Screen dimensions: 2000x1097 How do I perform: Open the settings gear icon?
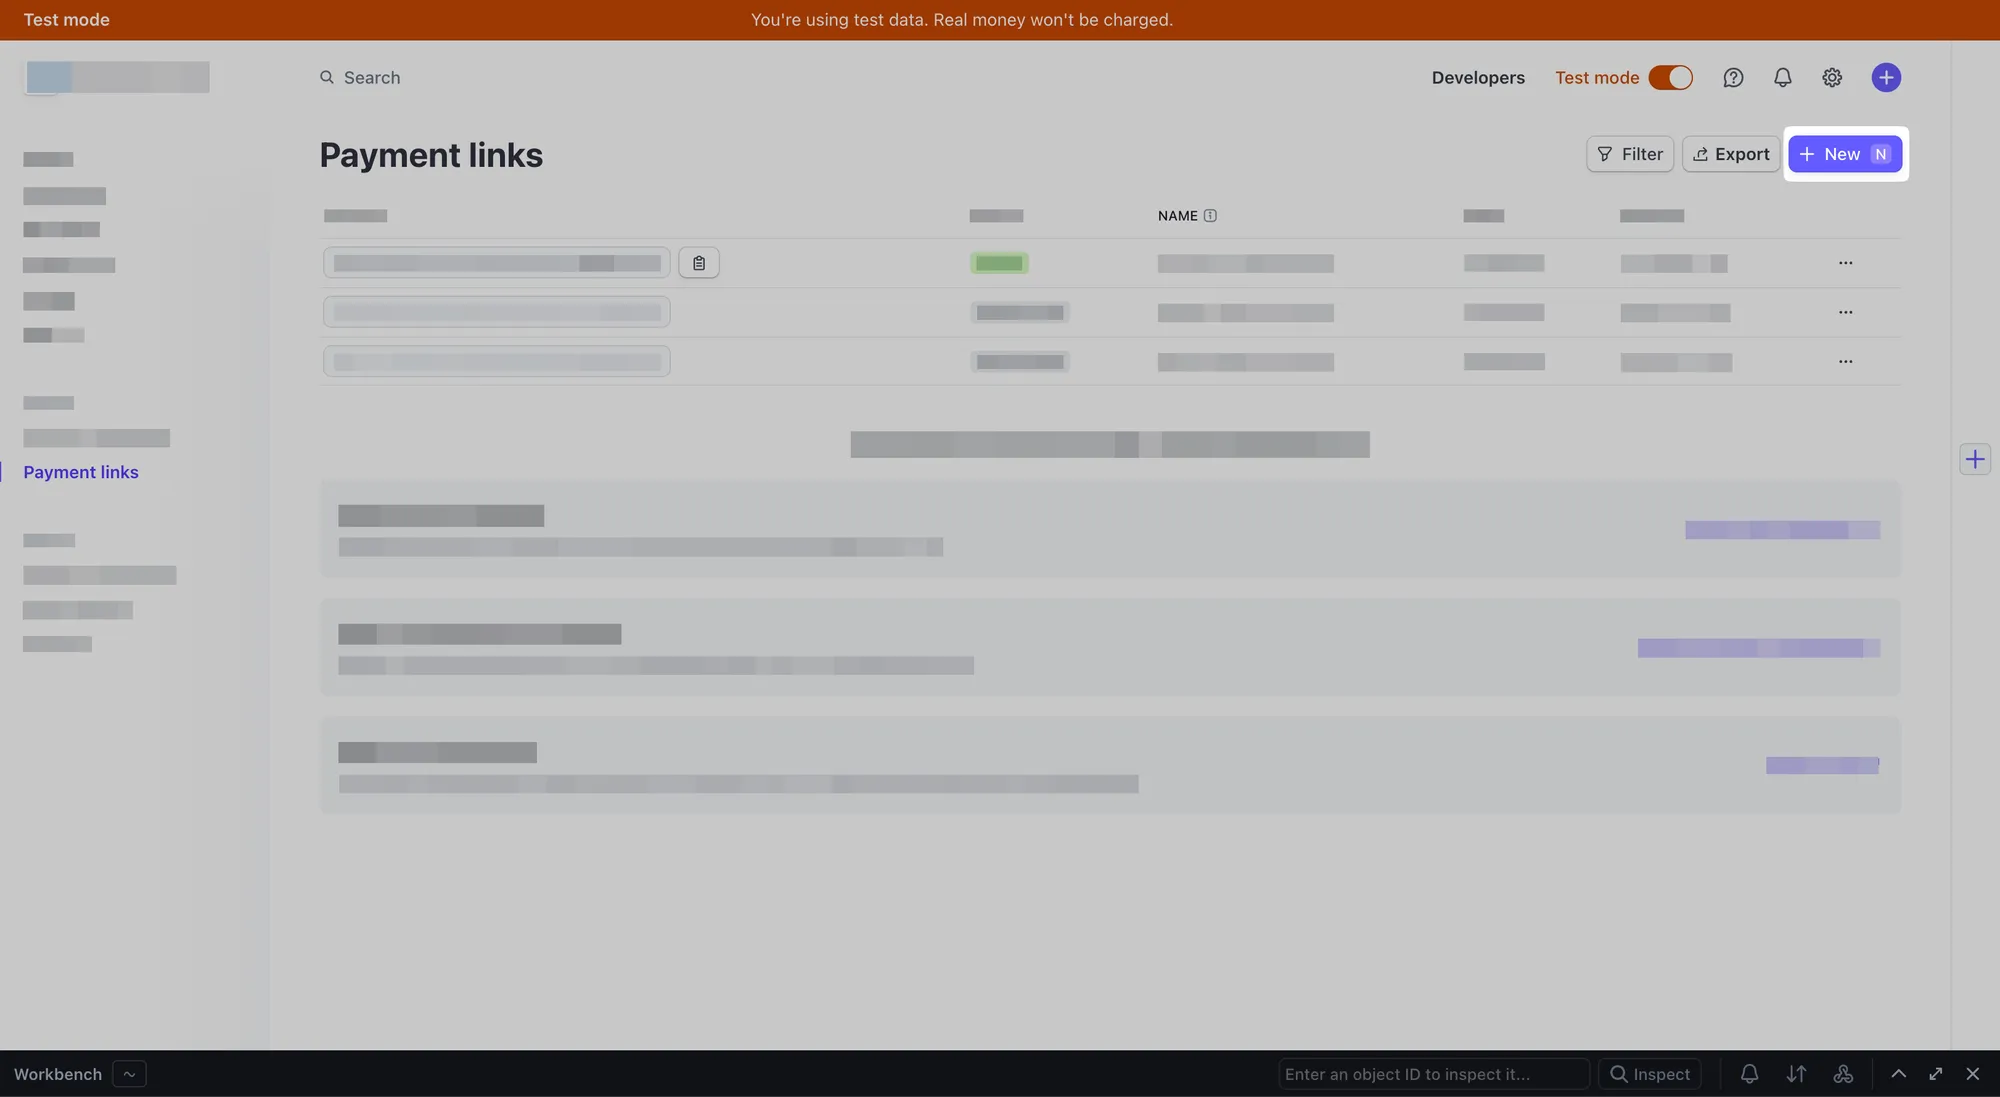click(x=1832, y=77)
